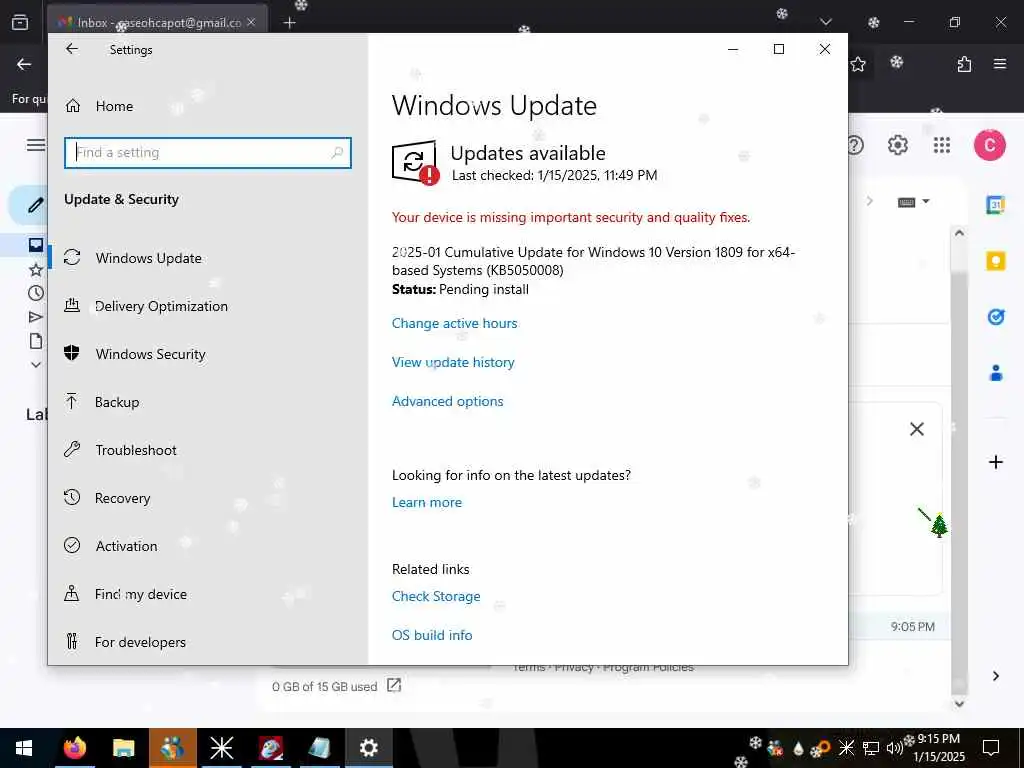This screenshot has width=1024, height=768.
Task: Open Firefox extensions puzzle icon
Action: click(964, 64)
